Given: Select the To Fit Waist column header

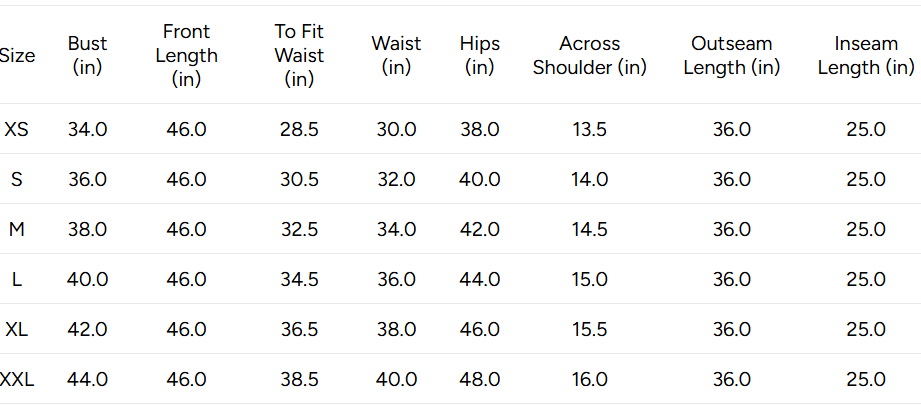Looking at the screenshot, I should click(299, 56).
